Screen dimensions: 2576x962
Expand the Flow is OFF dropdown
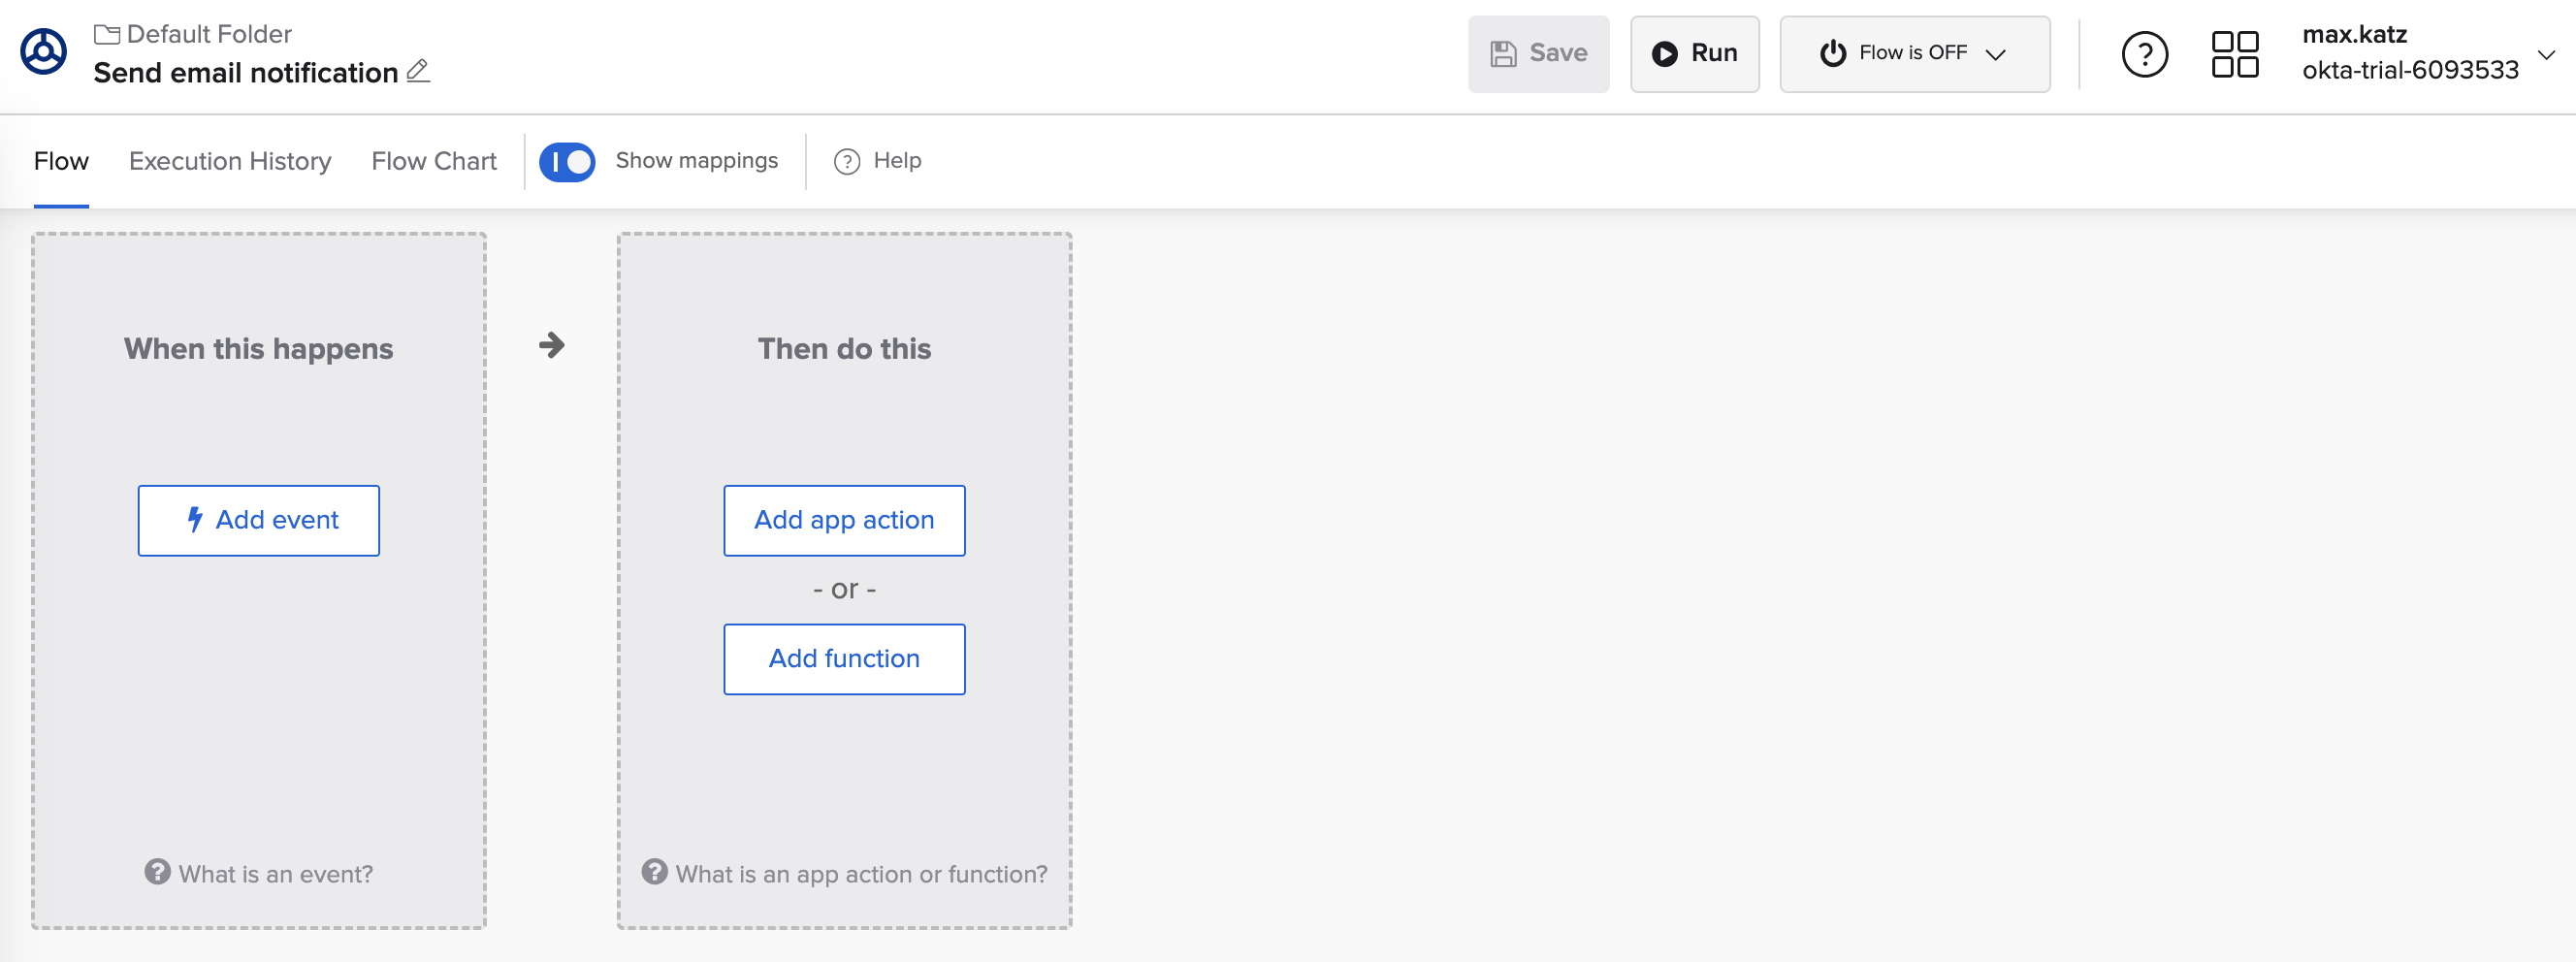click(x=1995, y=54)
